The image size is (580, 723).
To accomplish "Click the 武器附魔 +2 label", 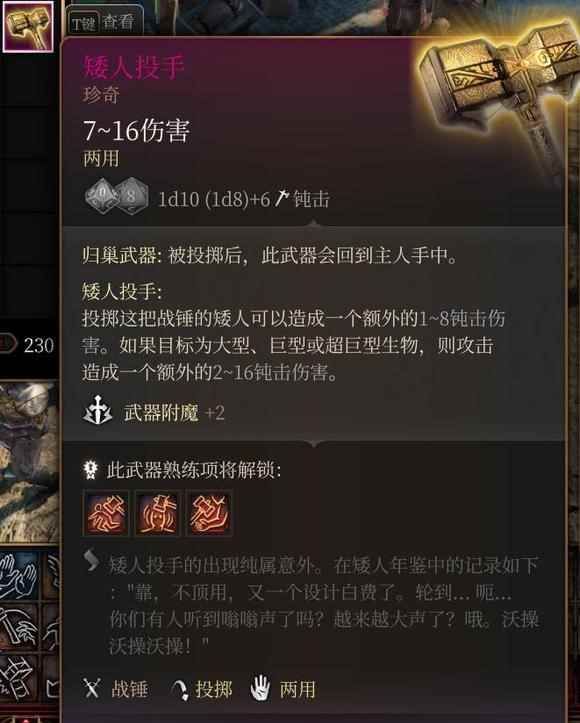I will [174, 412].
